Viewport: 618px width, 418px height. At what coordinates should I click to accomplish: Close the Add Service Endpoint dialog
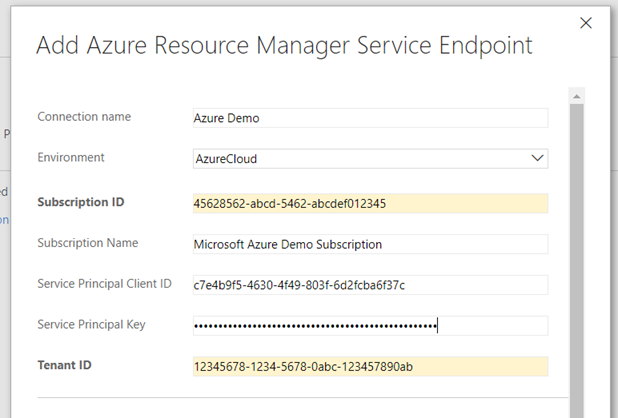(586, 22)
